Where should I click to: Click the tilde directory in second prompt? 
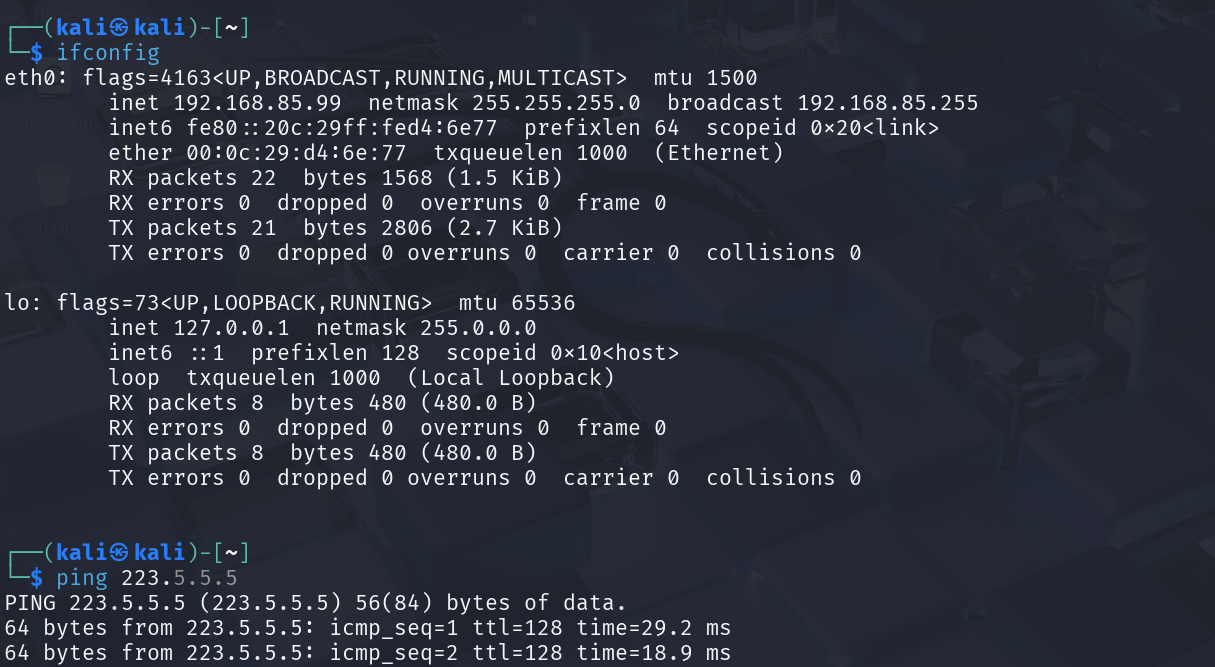(x=231, y=552)
